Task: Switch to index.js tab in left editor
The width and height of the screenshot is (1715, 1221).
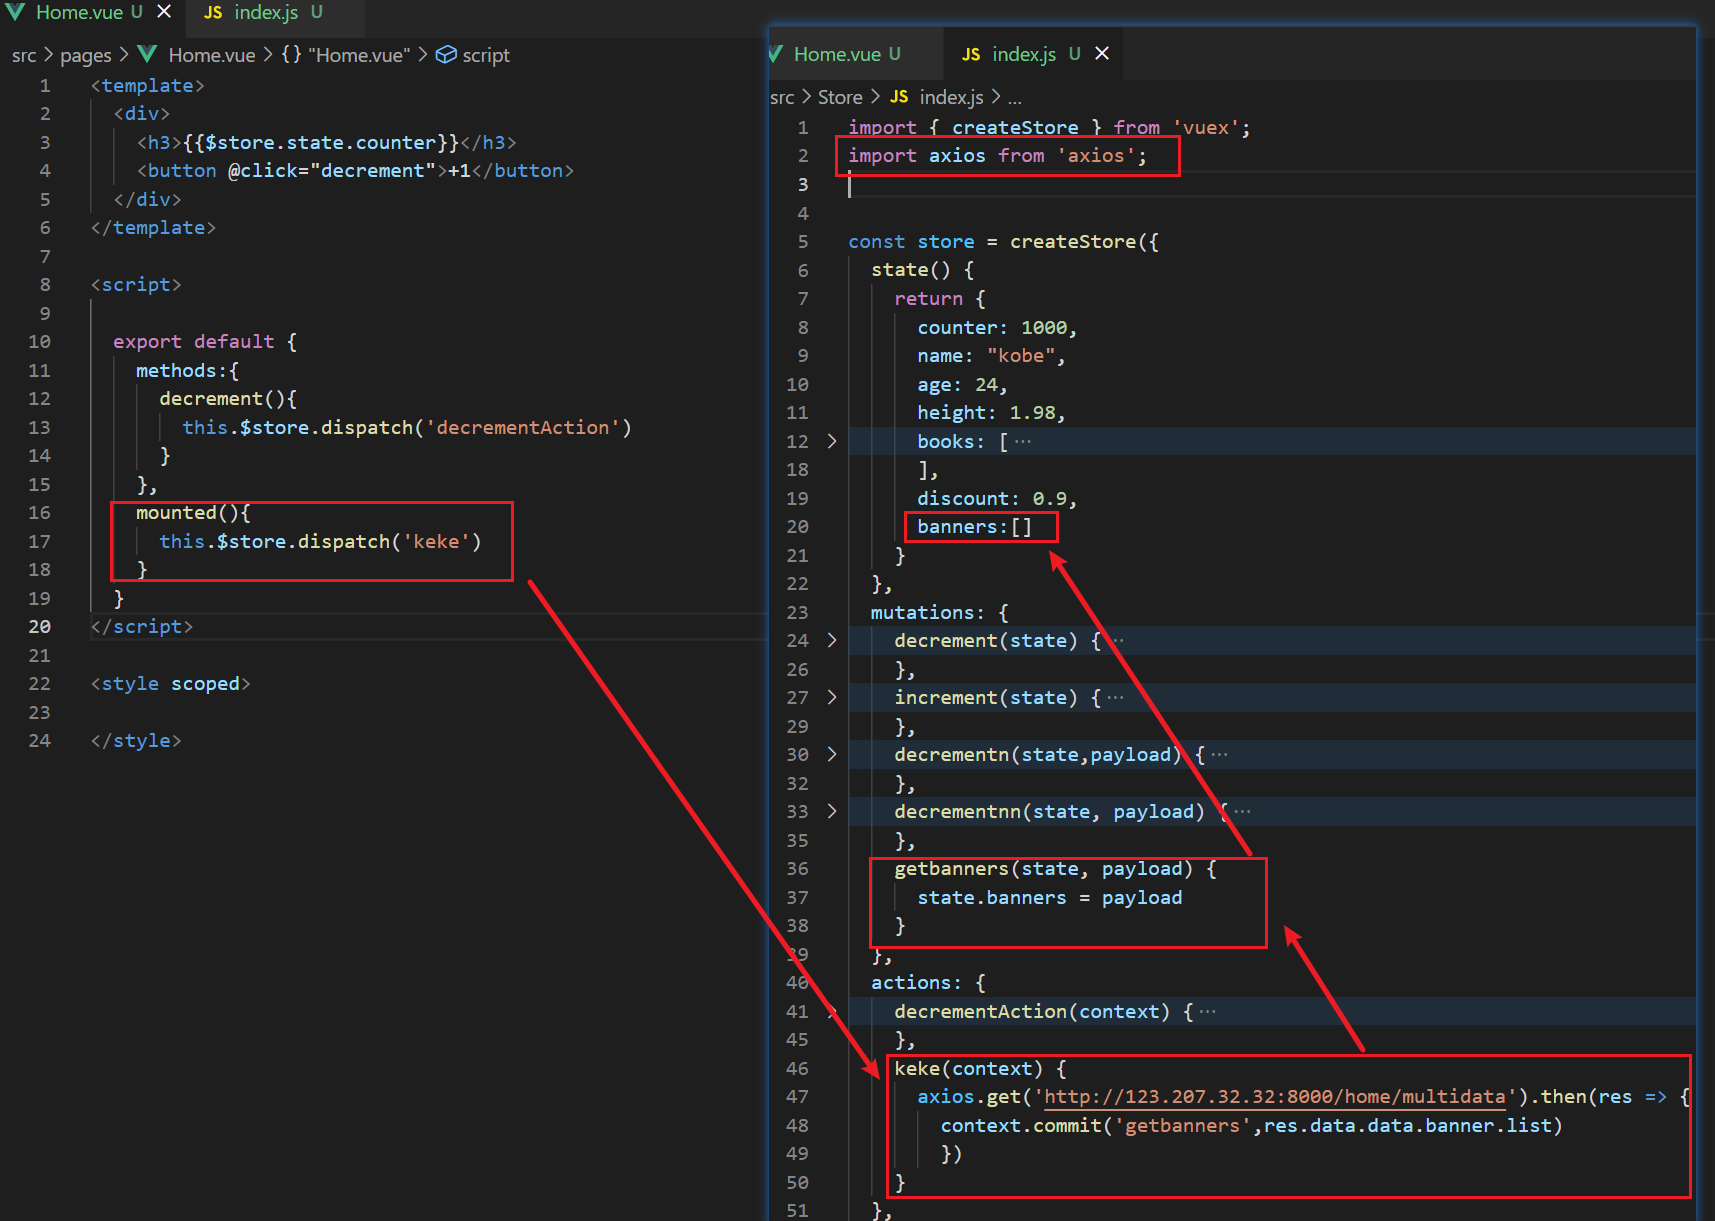Action: coord(264,12)
